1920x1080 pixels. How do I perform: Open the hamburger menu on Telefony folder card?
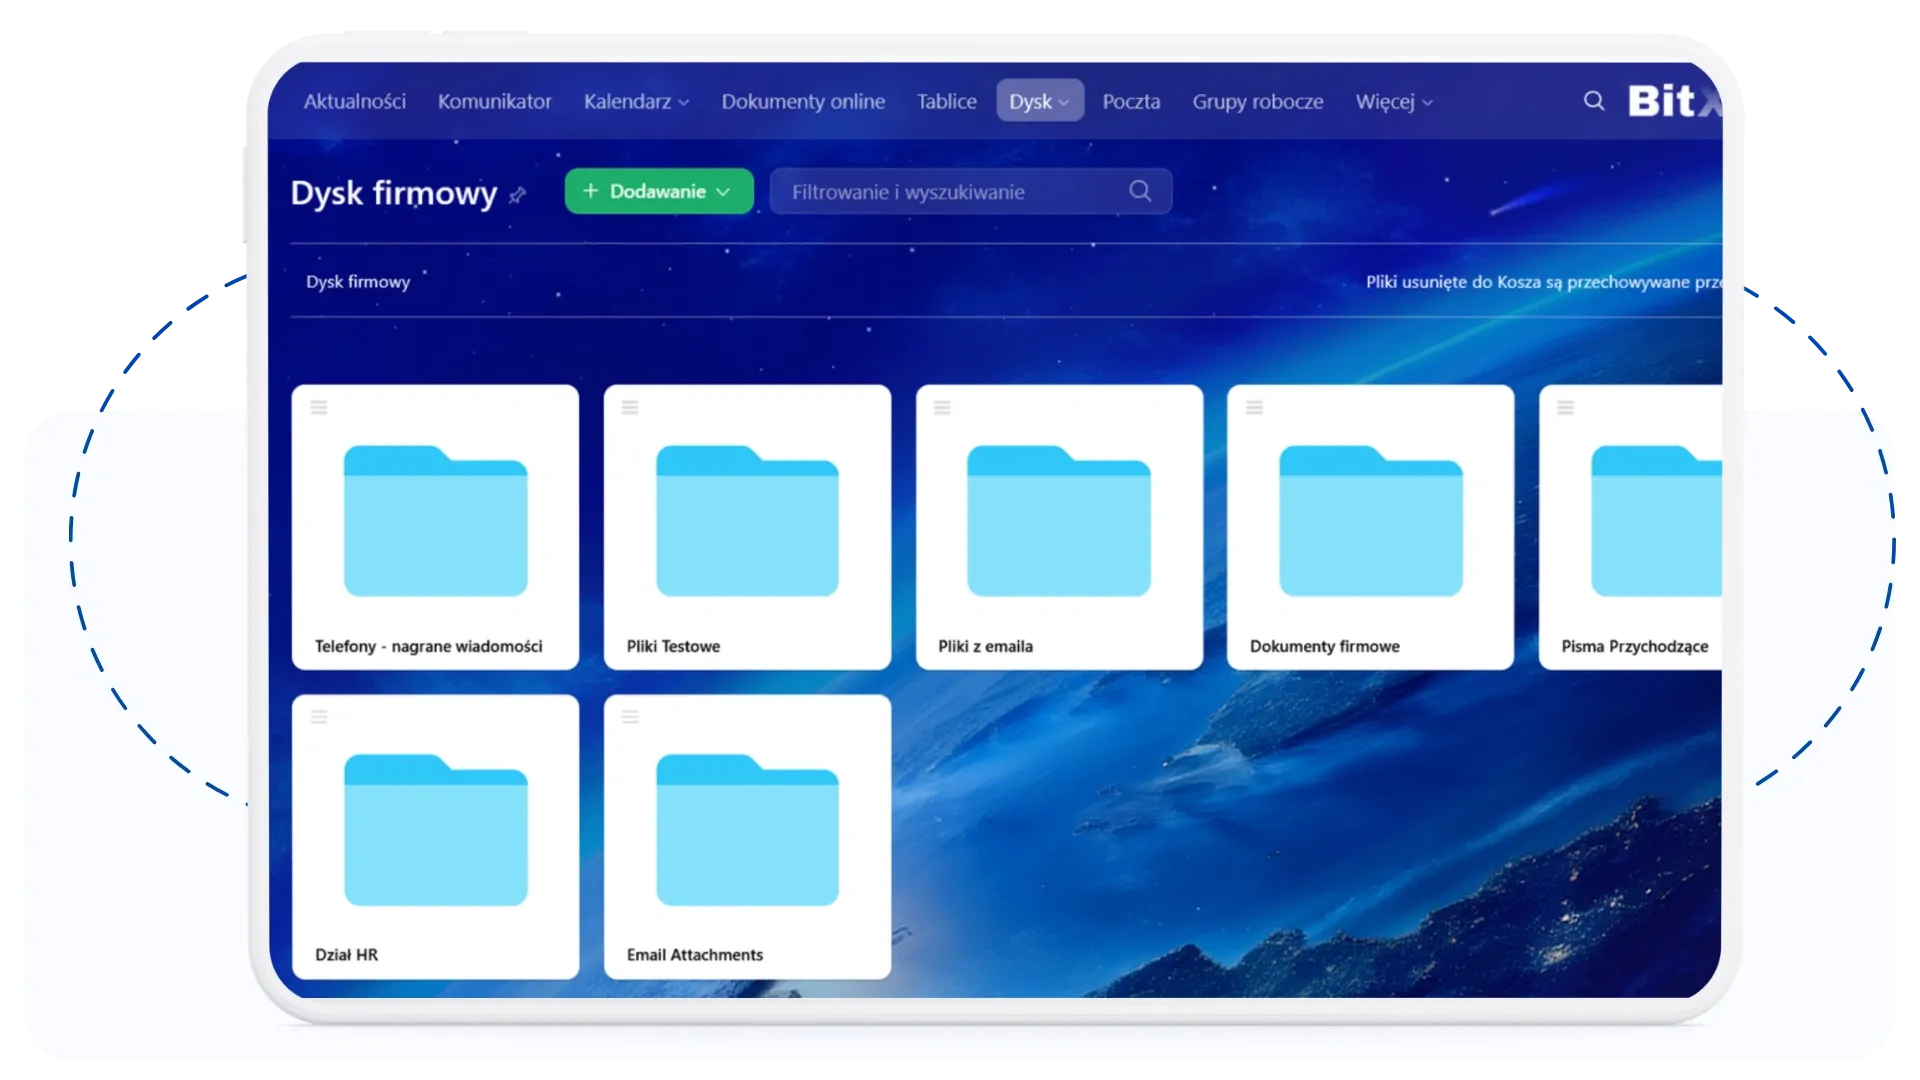tap(319, 407)
